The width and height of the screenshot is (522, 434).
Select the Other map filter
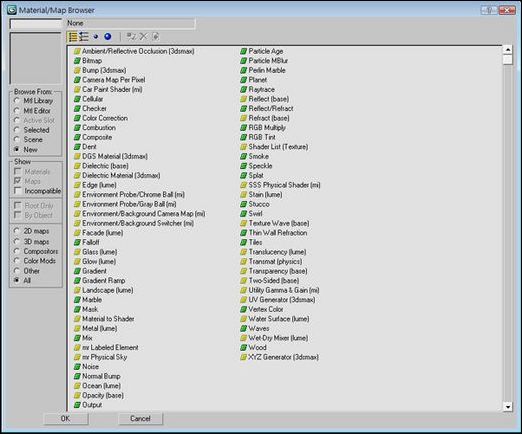click(x=17, y=271)
